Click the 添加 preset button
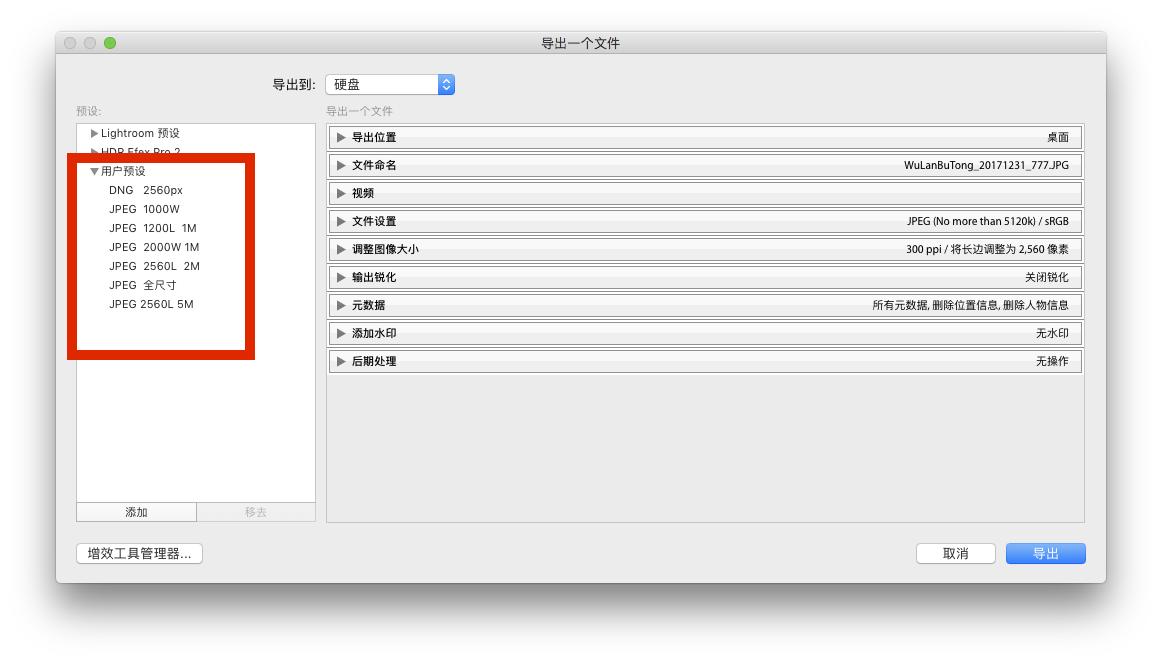This screenshot has width=1162, height=663. coord(136,511)
